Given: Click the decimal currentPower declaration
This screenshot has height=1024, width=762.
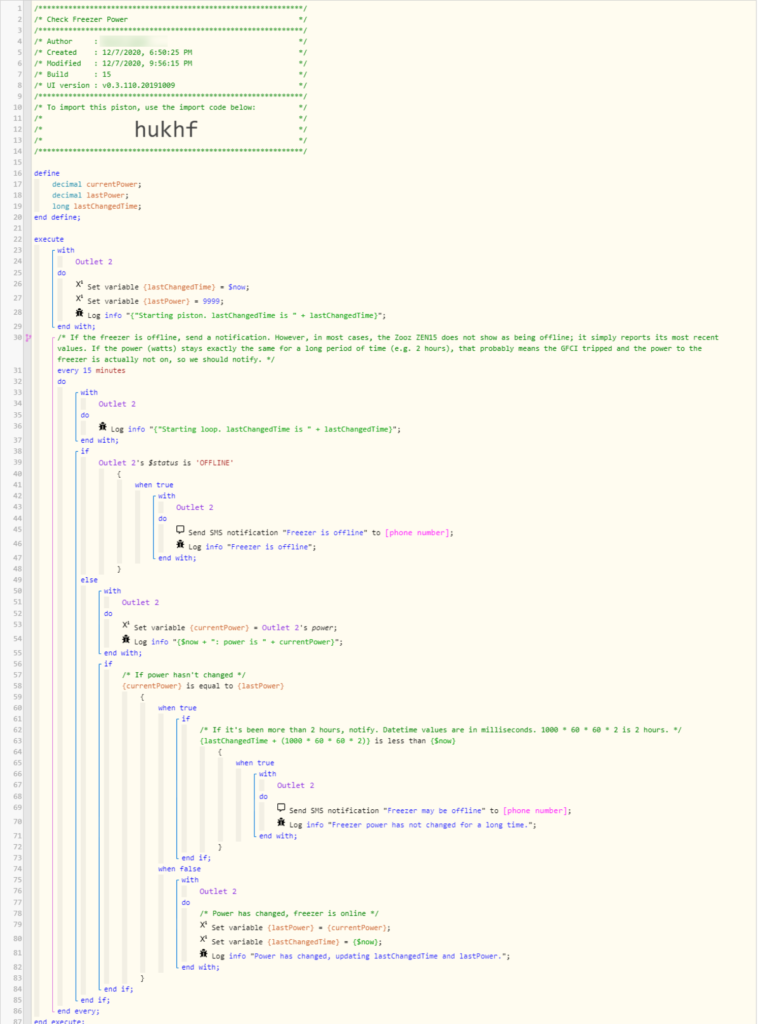Looking at the screenshot, I should 97,185.
